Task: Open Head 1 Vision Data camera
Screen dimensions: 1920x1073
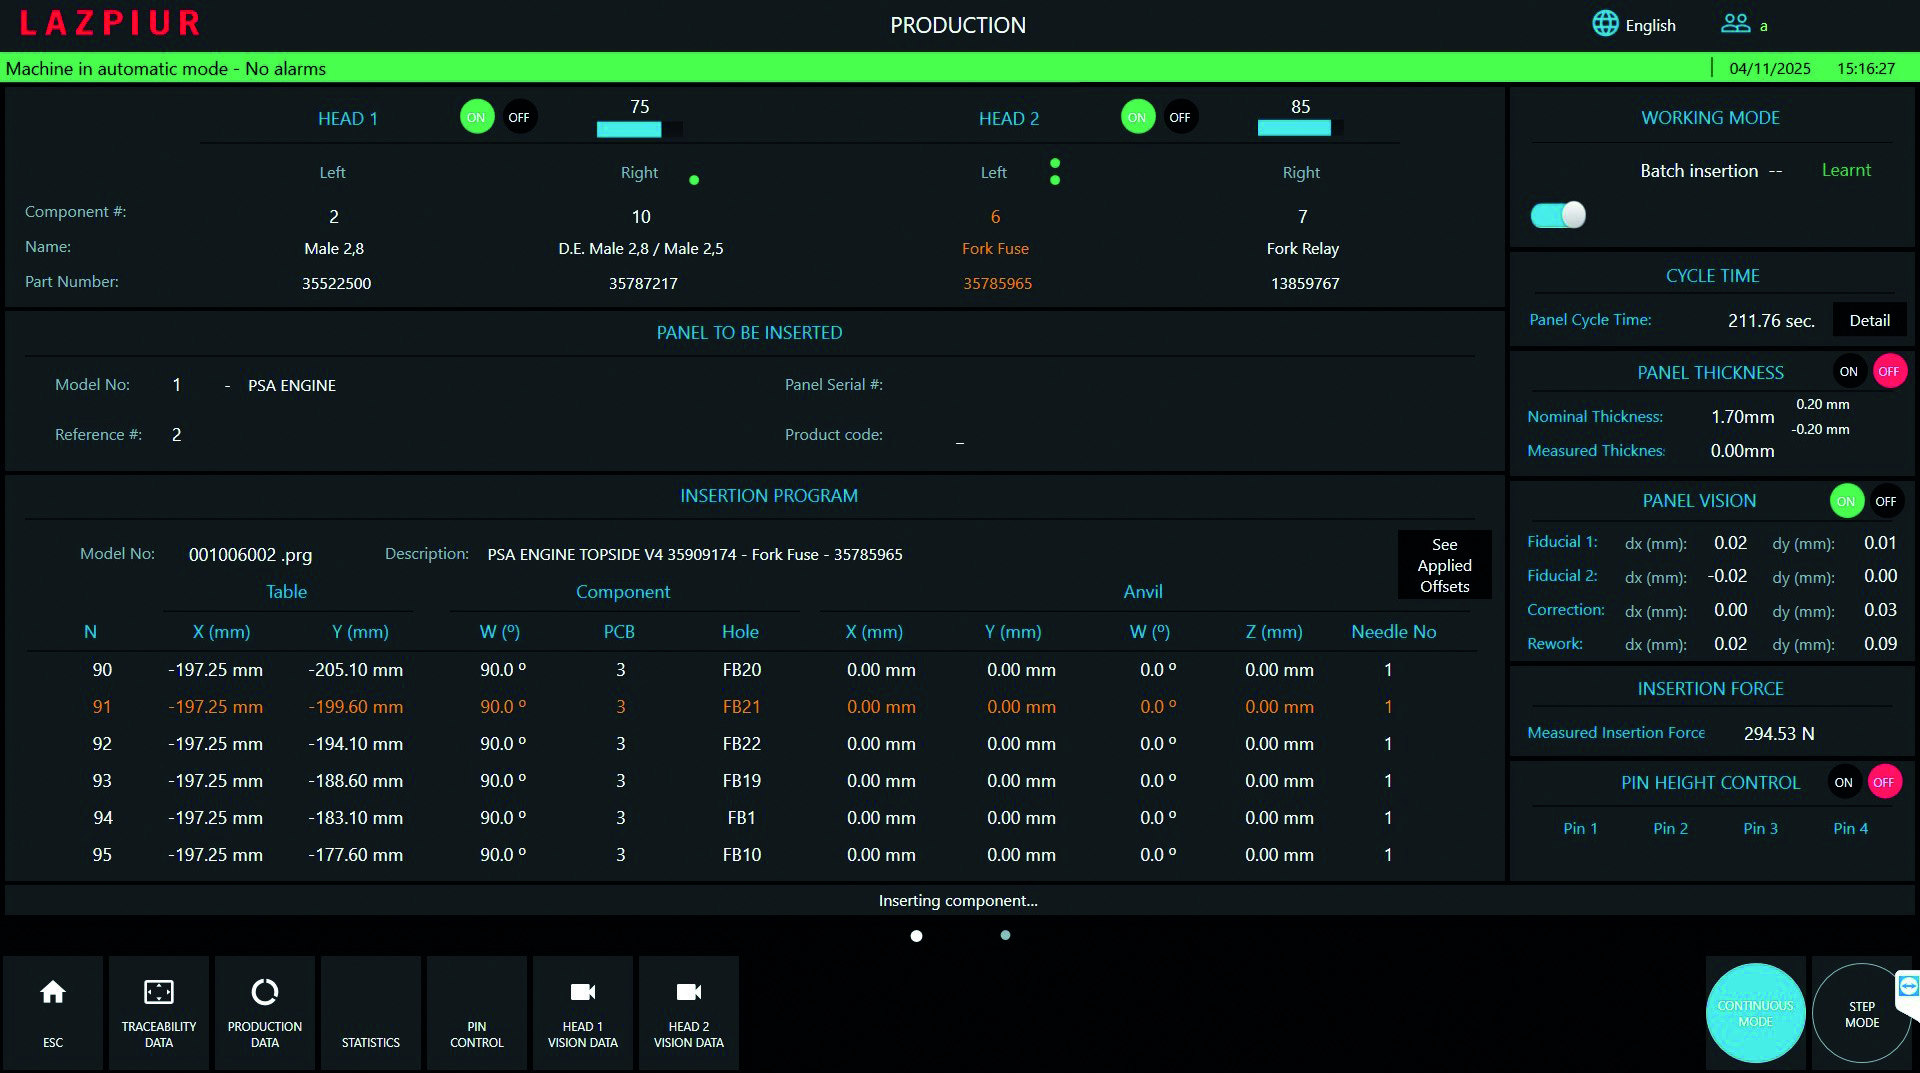Action: point(583,1012)
